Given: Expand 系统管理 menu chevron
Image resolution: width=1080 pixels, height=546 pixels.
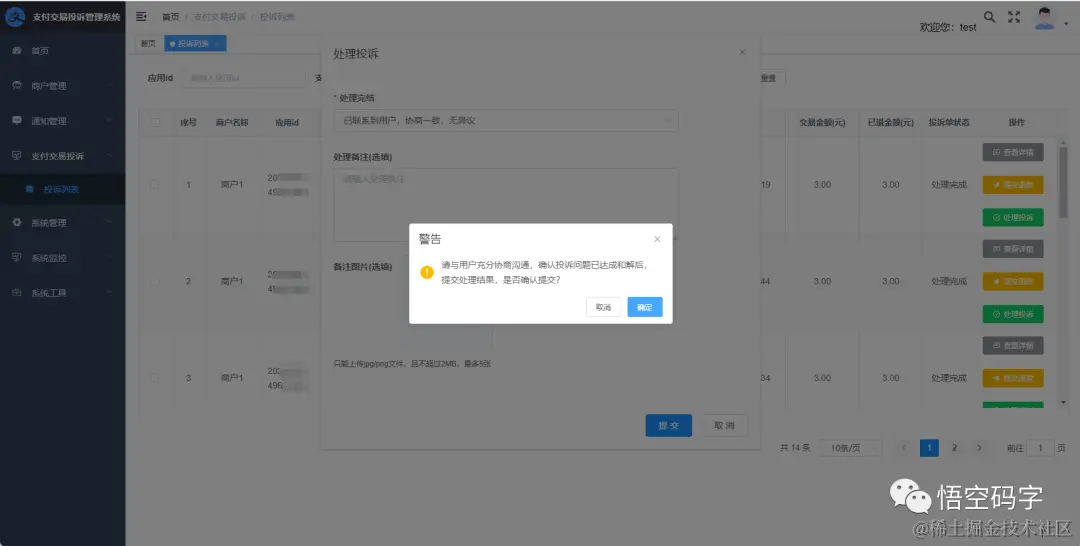Looking at the screenshot, I should click(110, 222).
